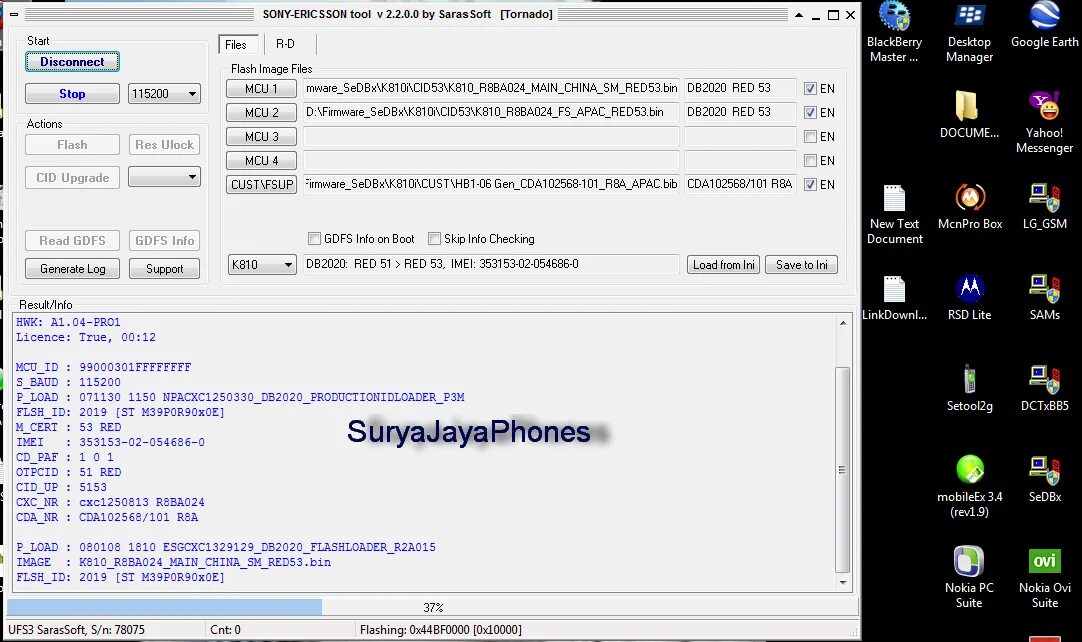
Task: Switch to the Files tab
Action: [x=238, y=45]
